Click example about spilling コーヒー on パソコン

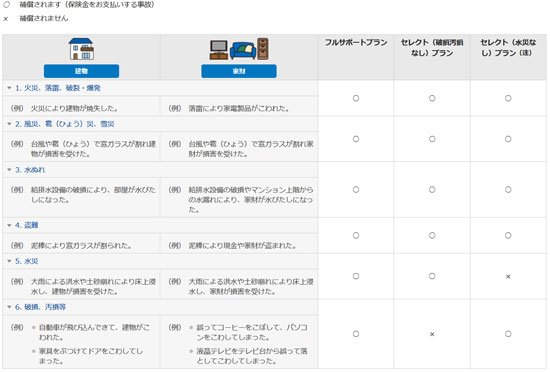click(252, 332)
